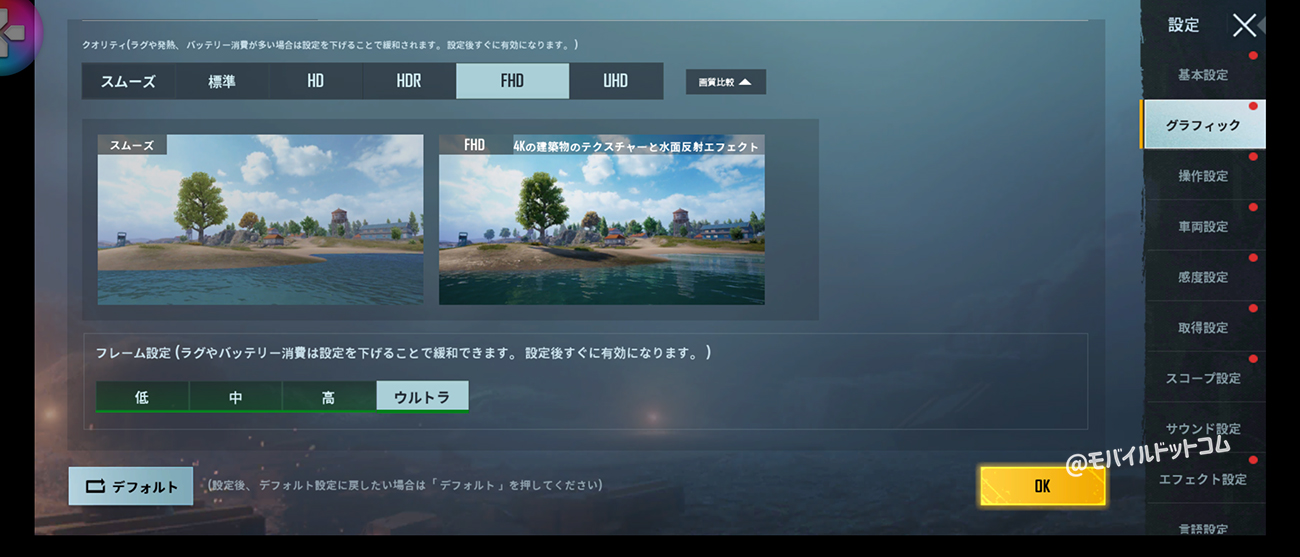The width and height of the screenshot is (1300, 557).
Task: Open サウンド設定 settings tab
Action: (1203, 429)
